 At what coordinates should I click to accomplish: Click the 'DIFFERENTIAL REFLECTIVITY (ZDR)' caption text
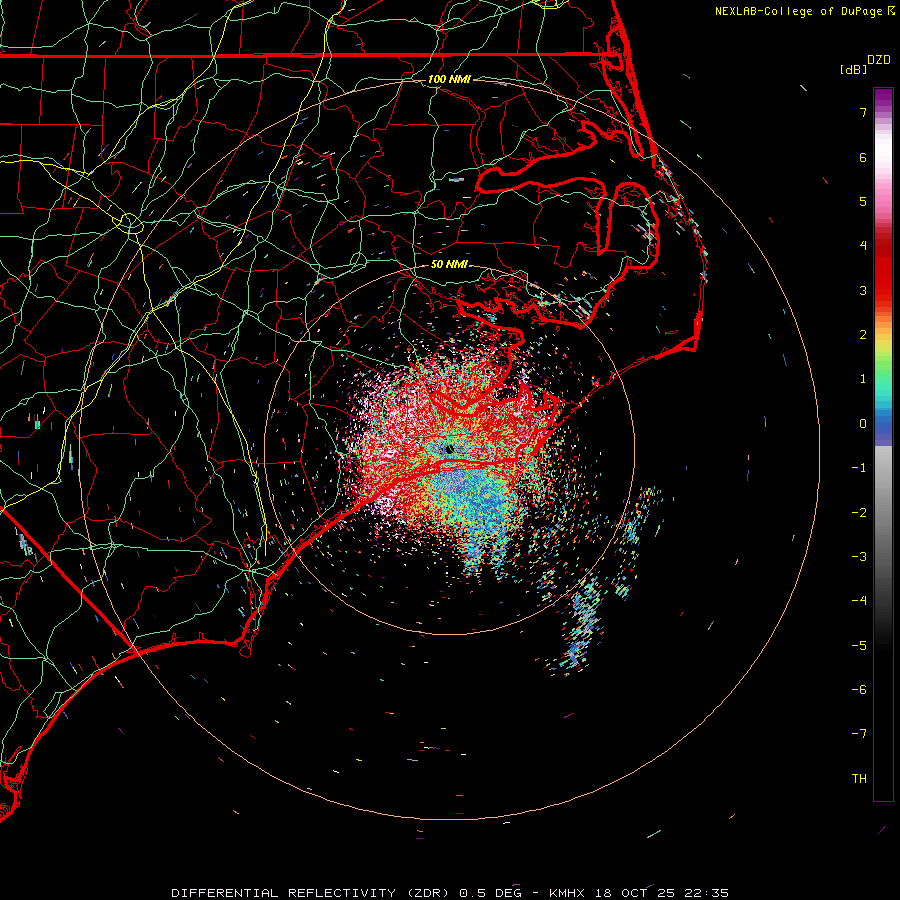pos(313,893)
